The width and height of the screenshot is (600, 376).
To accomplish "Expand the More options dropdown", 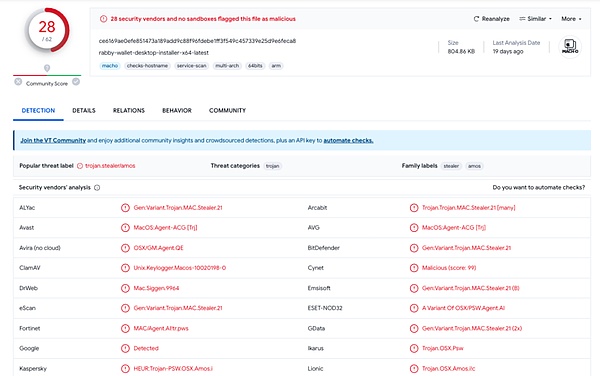I will tap(571, 19).
